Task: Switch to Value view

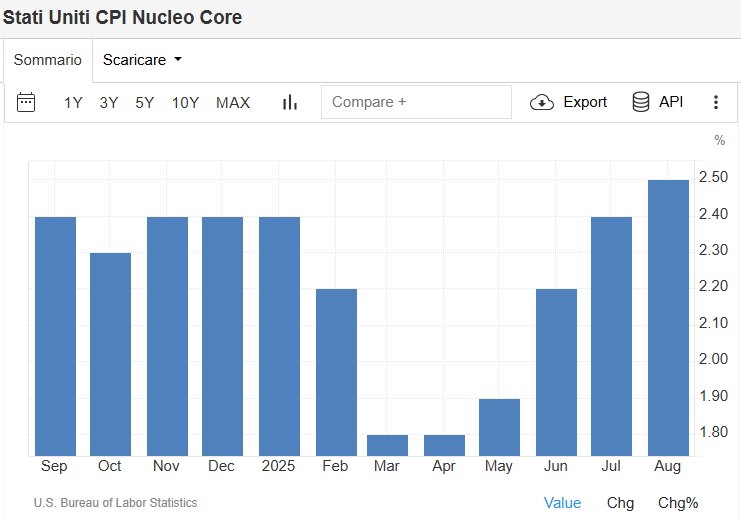Action: (x=562, y=503)
